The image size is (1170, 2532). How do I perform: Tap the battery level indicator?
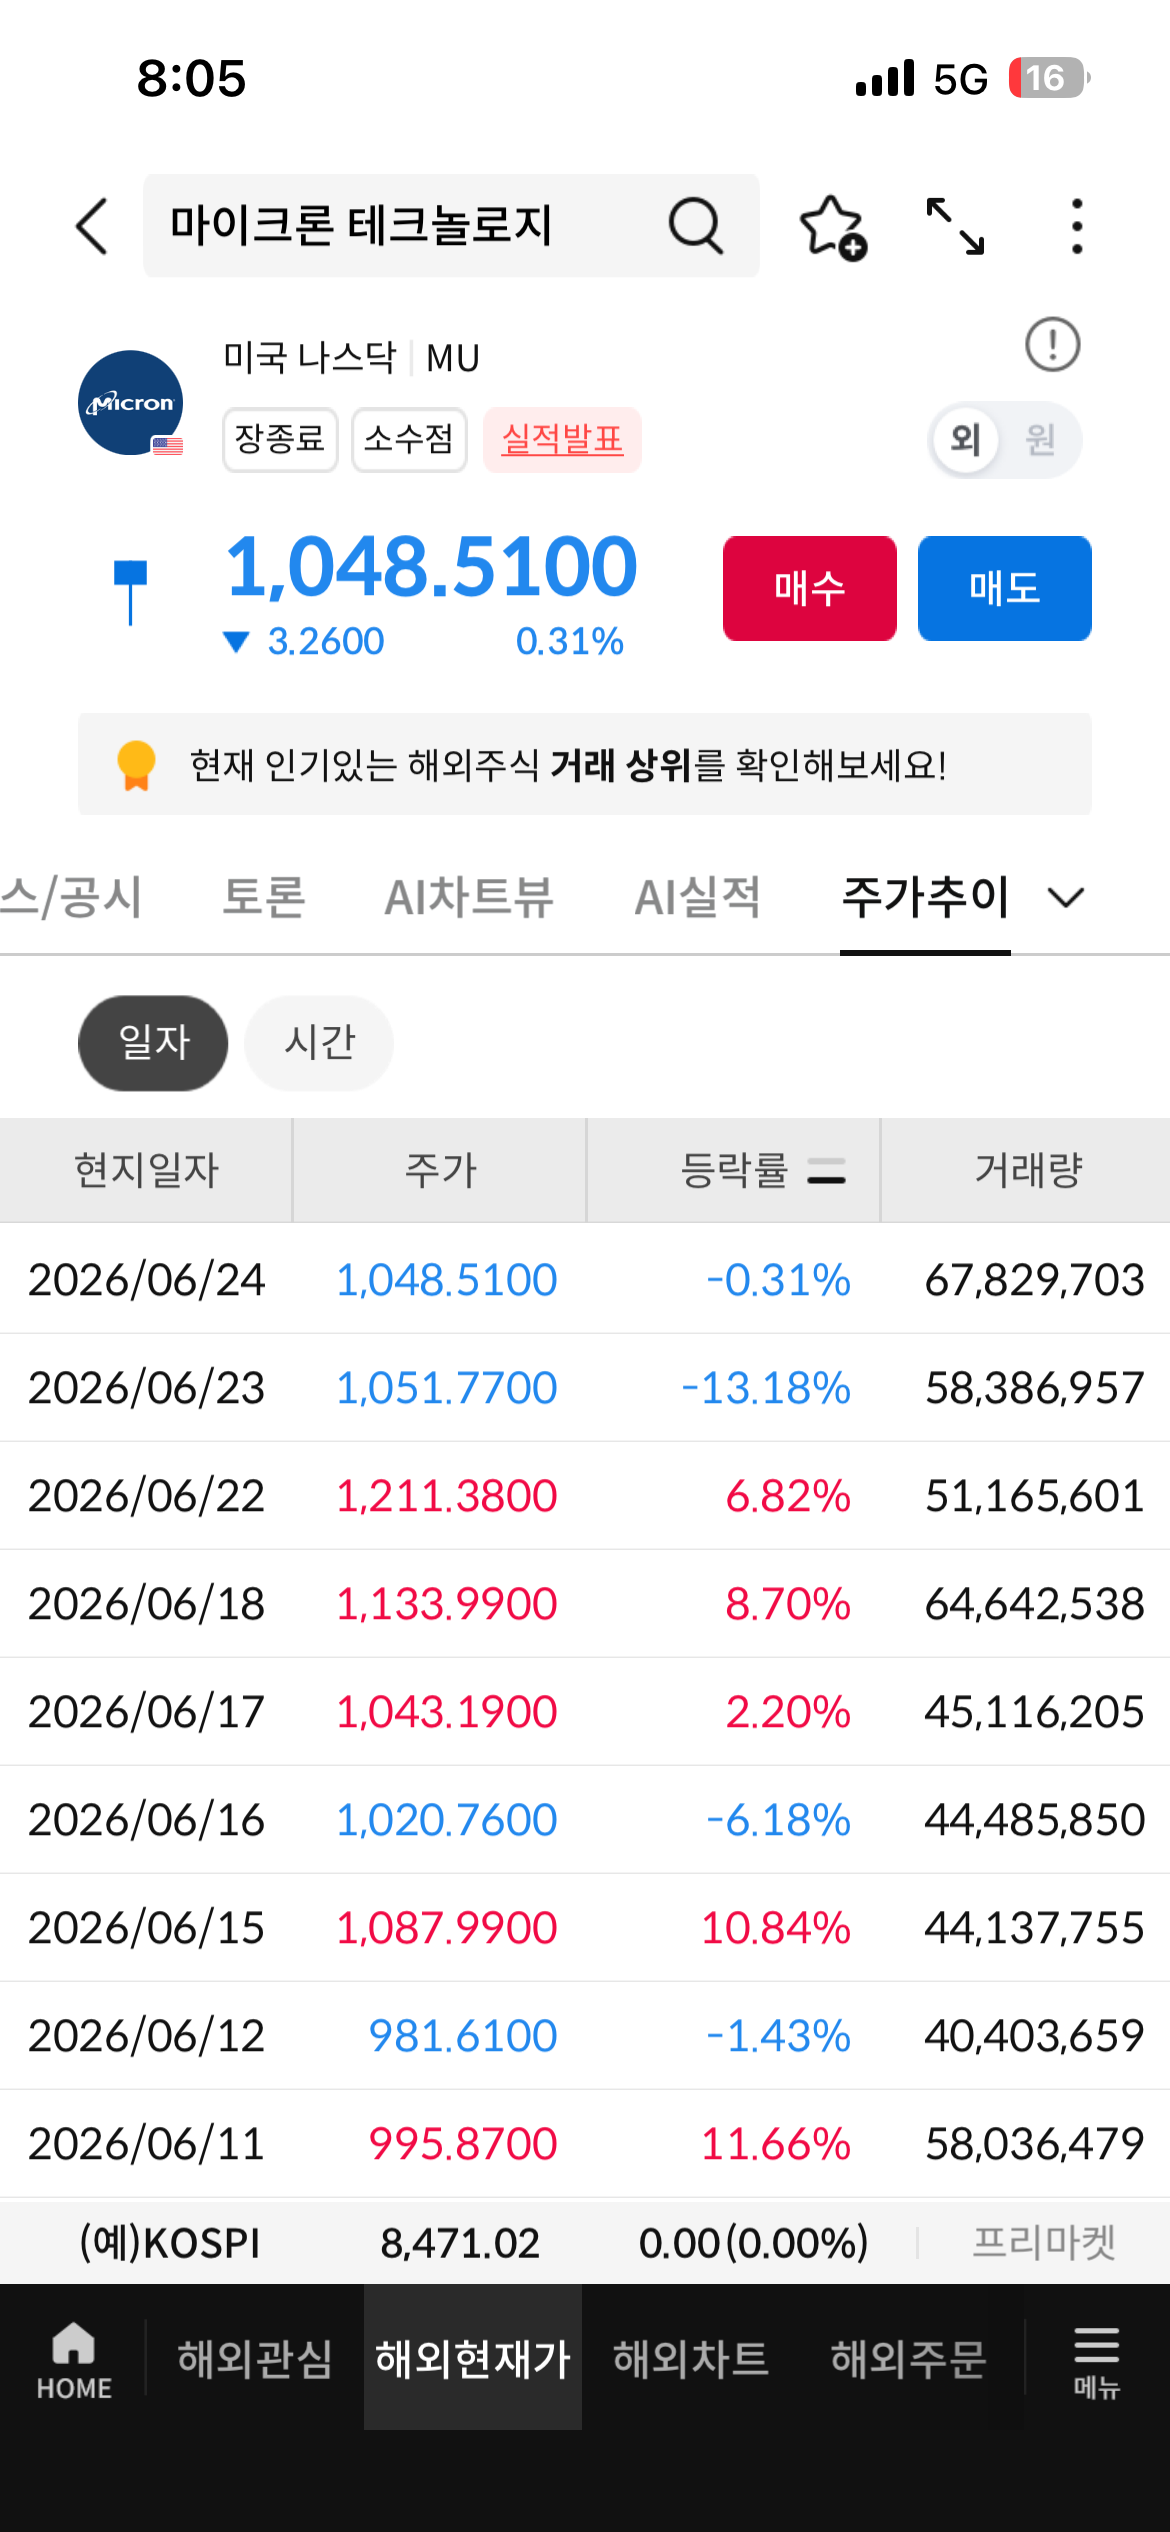(1049, 78)
